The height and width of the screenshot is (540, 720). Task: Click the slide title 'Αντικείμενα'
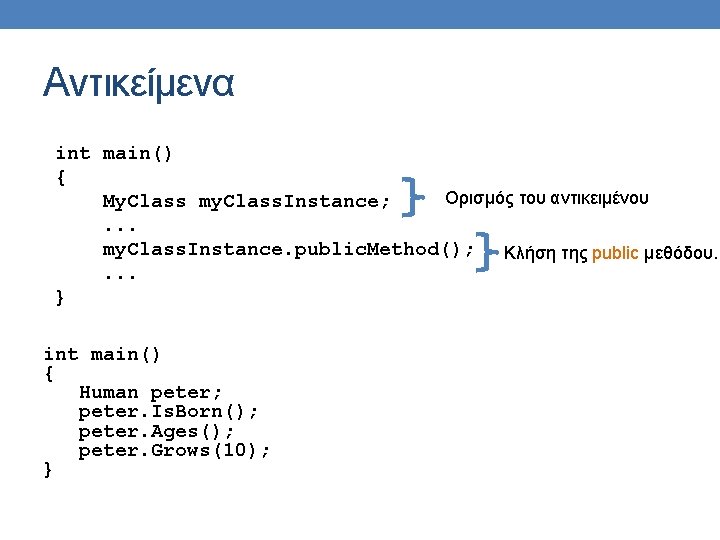tap(138, 84)
